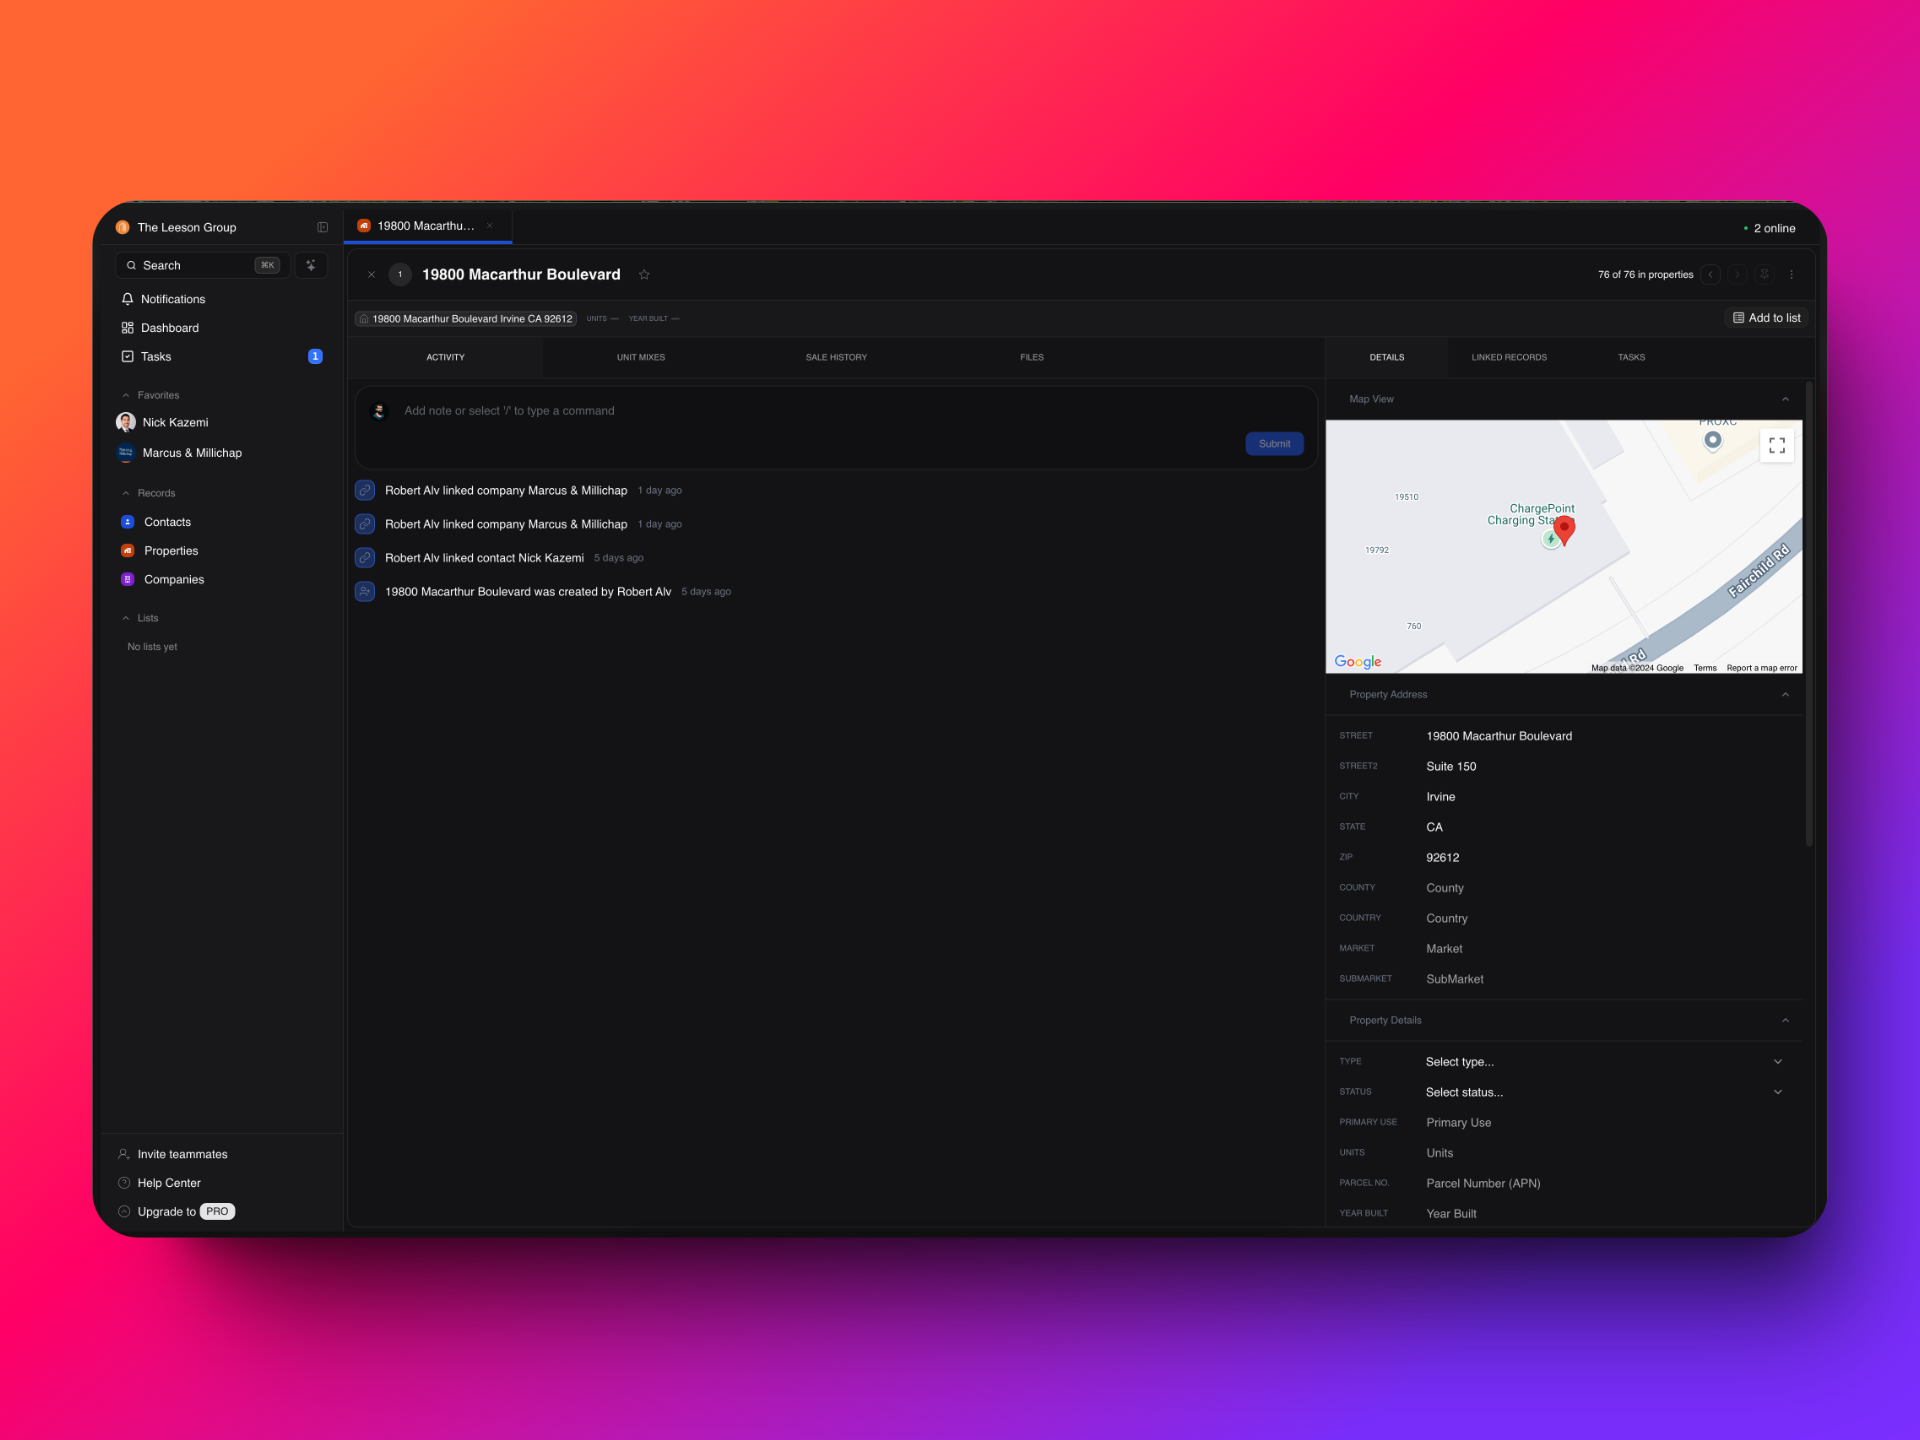Go to previous property record

1711,274
